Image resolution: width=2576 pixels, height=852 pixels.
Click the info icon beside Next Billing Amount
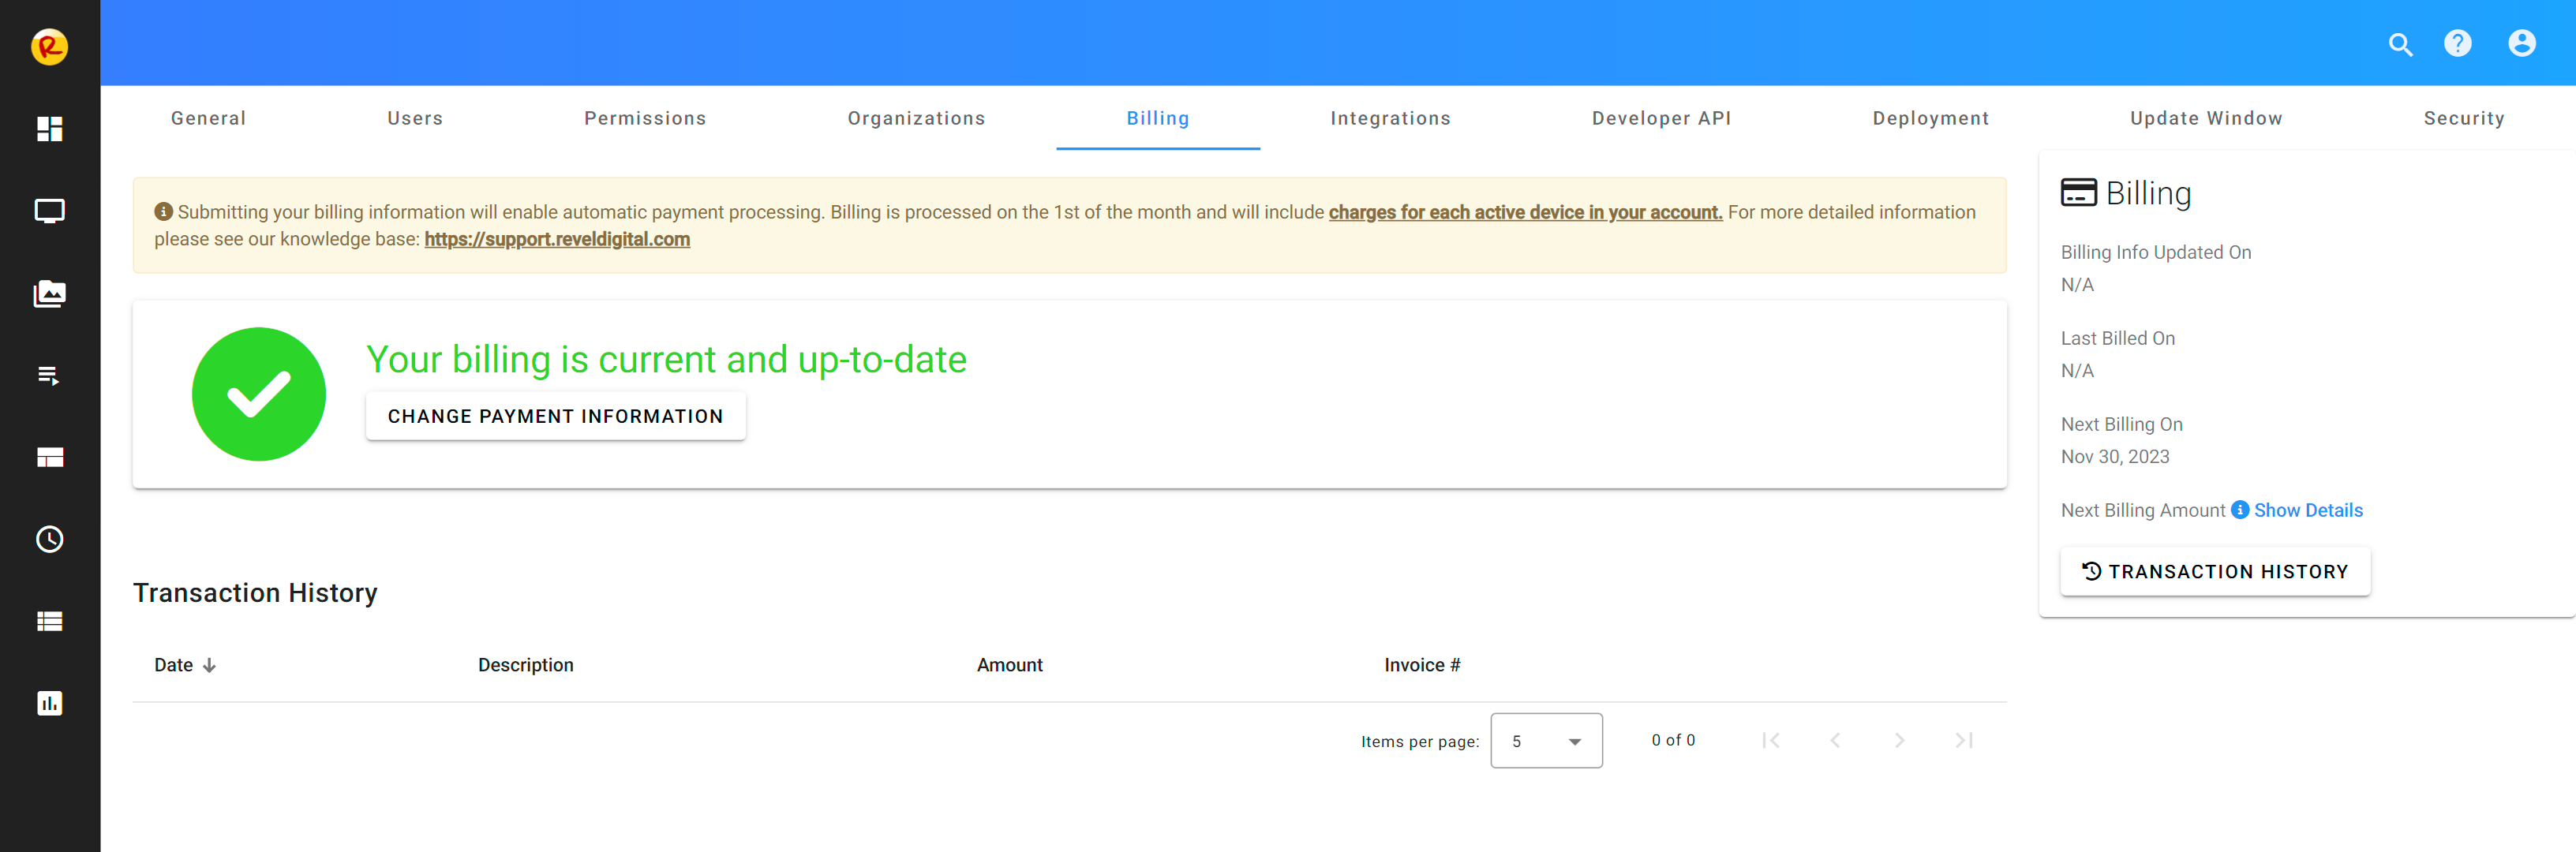2239,510
